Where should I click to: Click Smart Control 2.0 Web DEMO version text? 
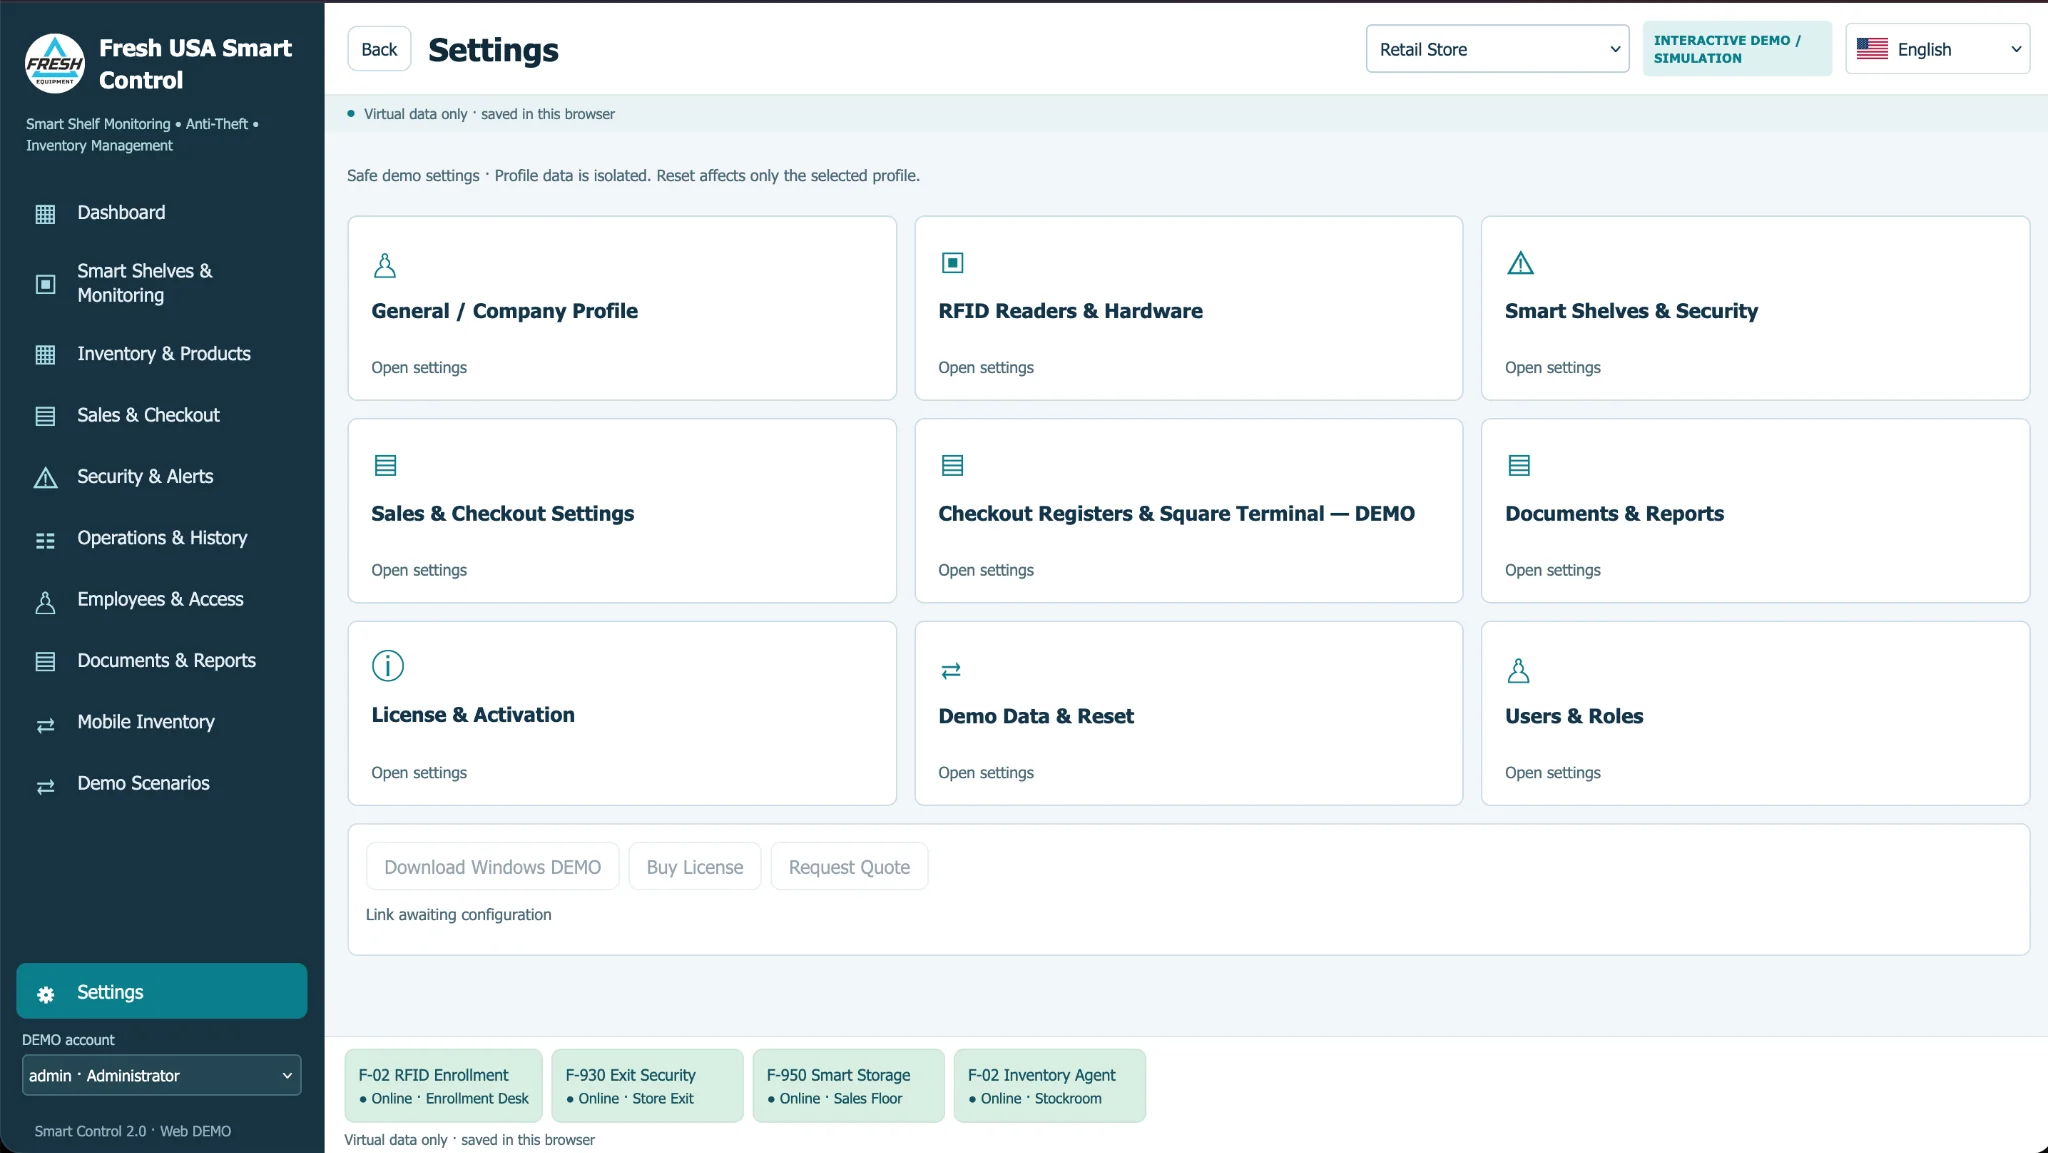coord(133,1131)
